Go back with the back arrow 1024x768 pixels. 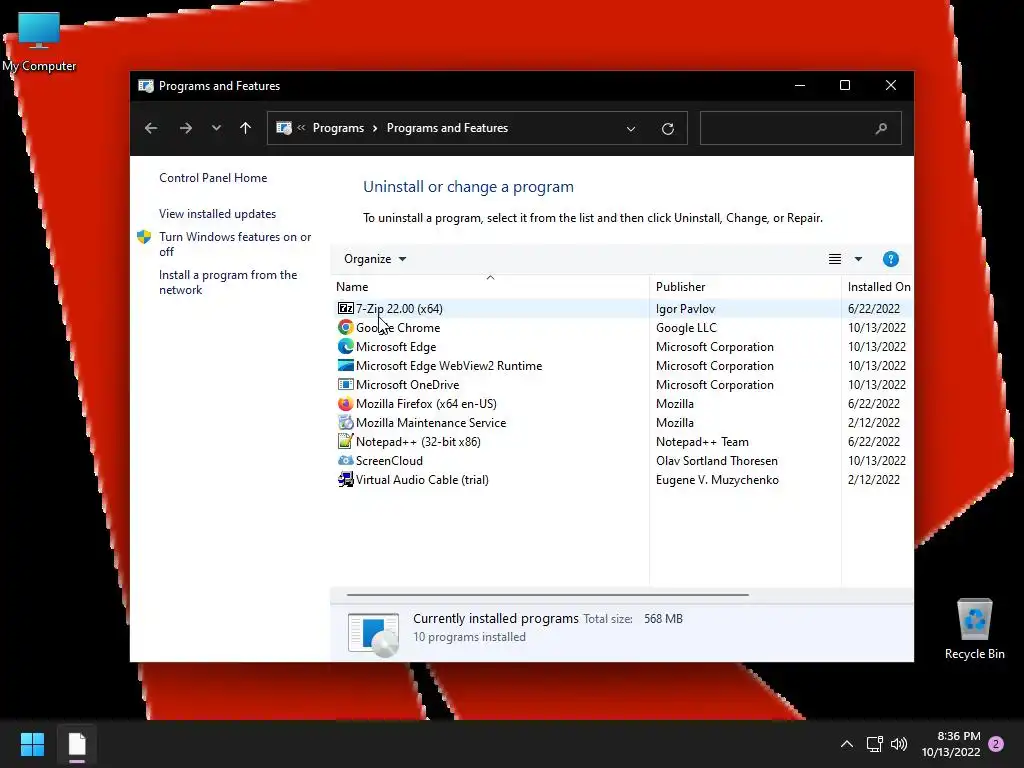point(151,128)
